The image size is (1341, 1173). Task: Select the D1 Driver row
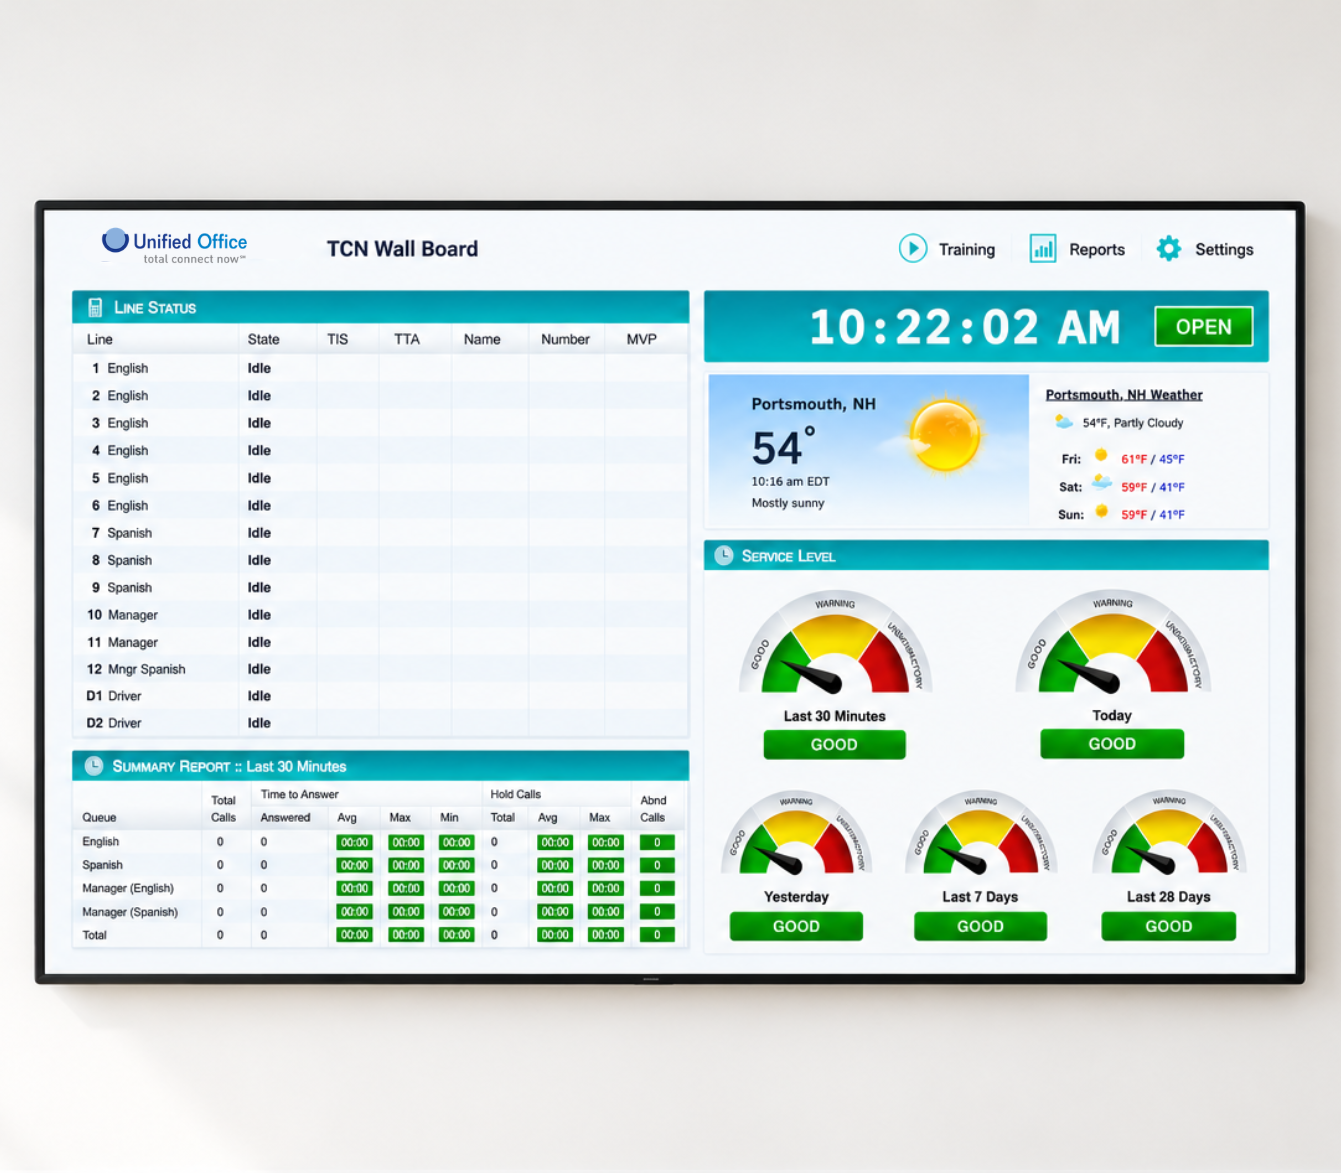(380, 696)
